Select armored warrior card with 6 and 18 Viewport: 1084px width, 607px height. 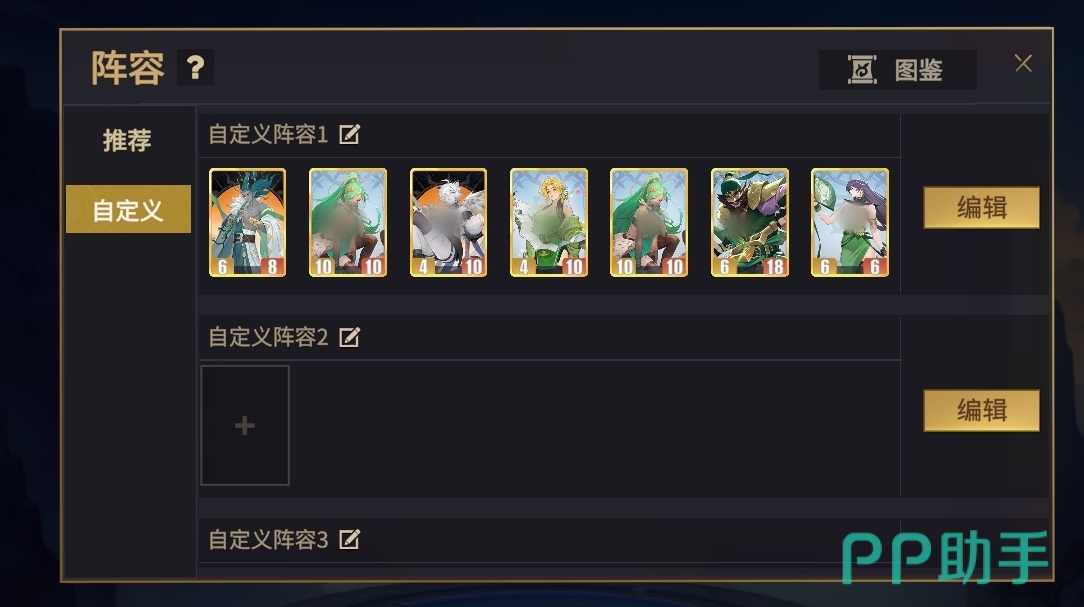750,223
